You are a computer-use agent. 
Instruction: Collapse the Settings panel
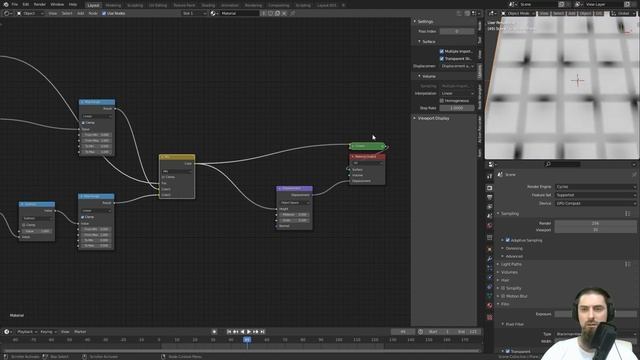[x=424, y=22]
